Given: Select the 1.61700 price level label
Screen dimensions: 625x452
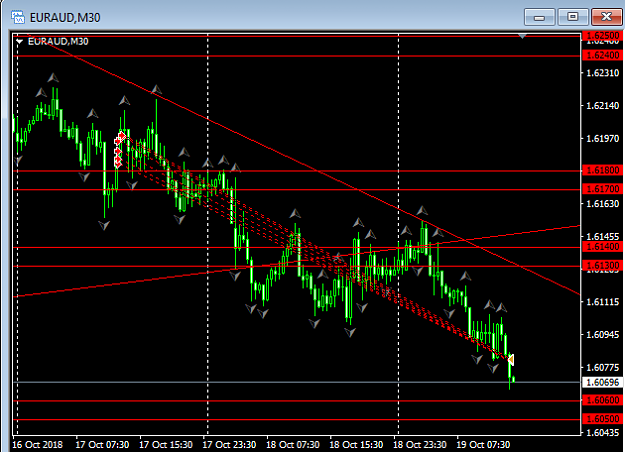Looking at the screenshot, I should pyautogui.click(x=602, y=189).
